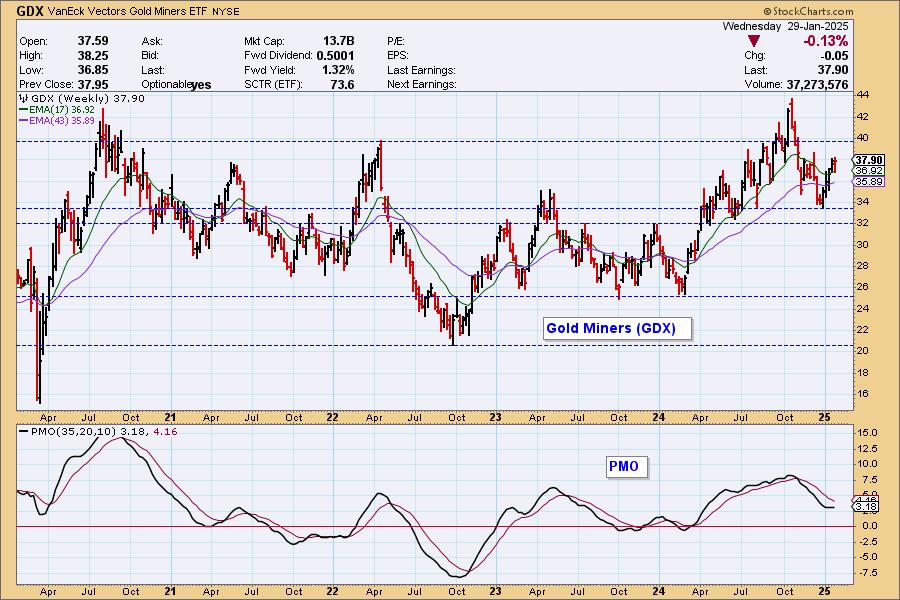This screenshot has height=600, width=900.
Task: Click the 15.0 label on PMO axis
Action: (867, 433)
